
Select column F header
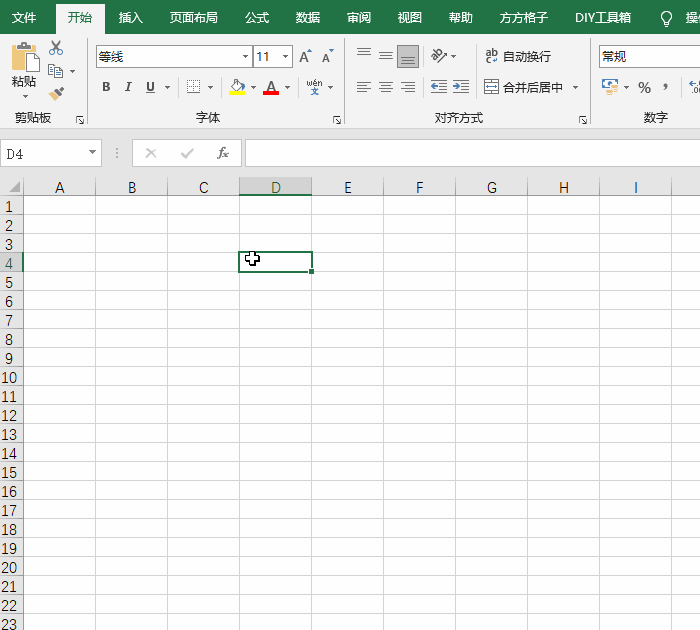419,187
